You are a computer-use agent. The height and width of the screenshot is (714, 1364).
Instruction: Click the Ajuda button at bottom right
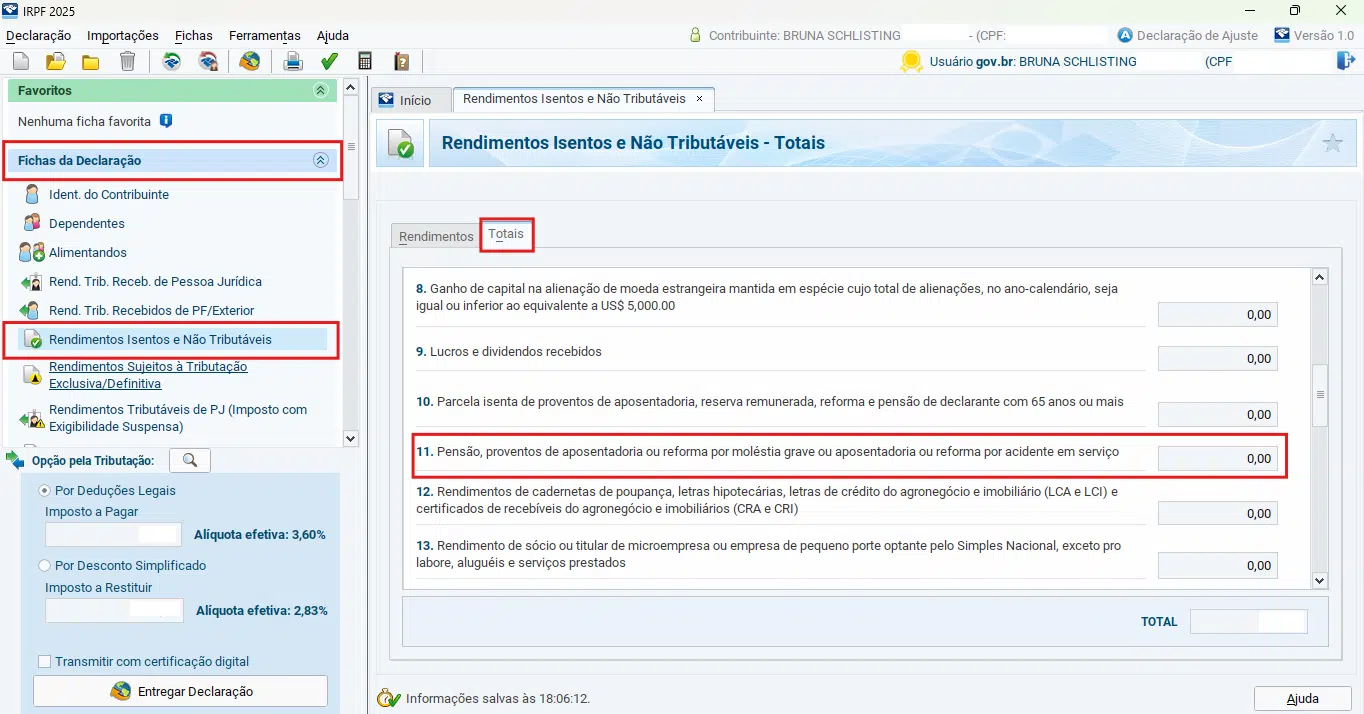click(x=1302, y=698)
